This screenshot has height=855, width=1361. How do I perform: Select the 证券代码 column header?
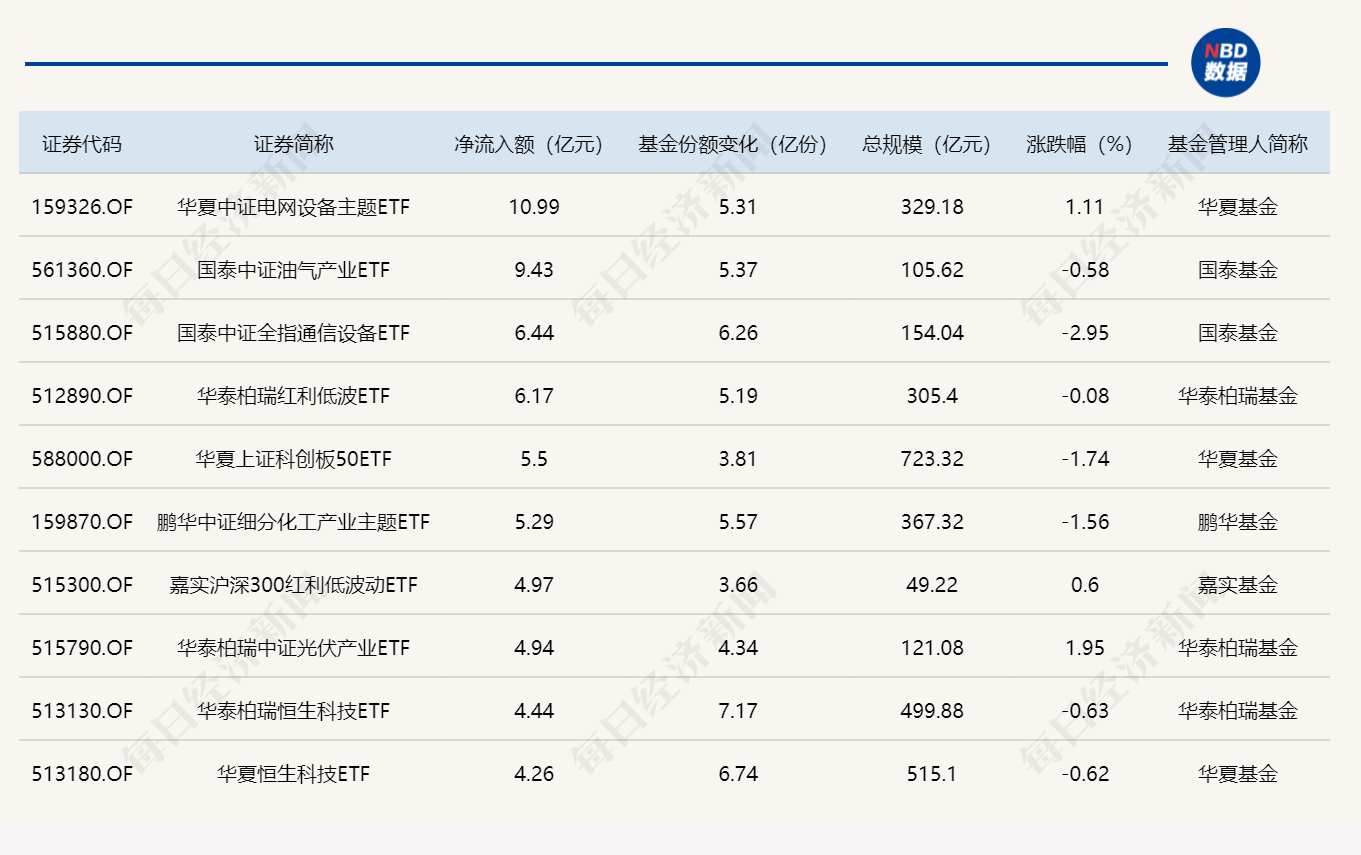click(82, 144)
